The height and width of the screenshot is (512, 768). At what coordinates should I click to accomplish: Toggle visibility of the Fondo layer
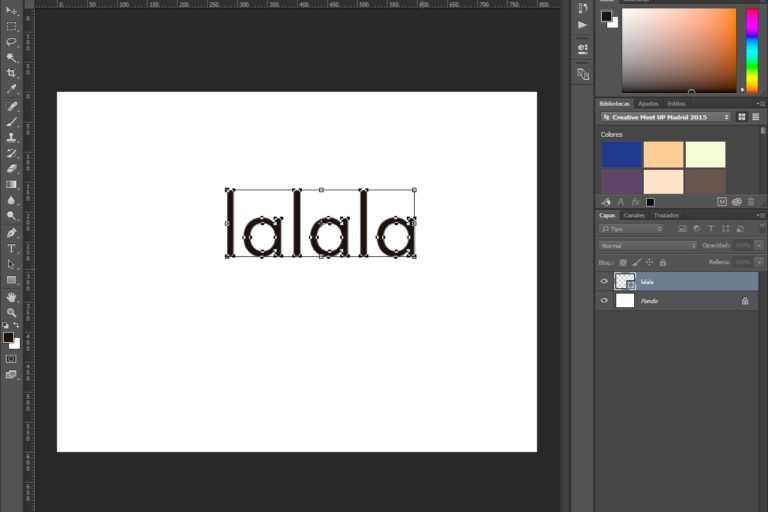click(604, 301)
